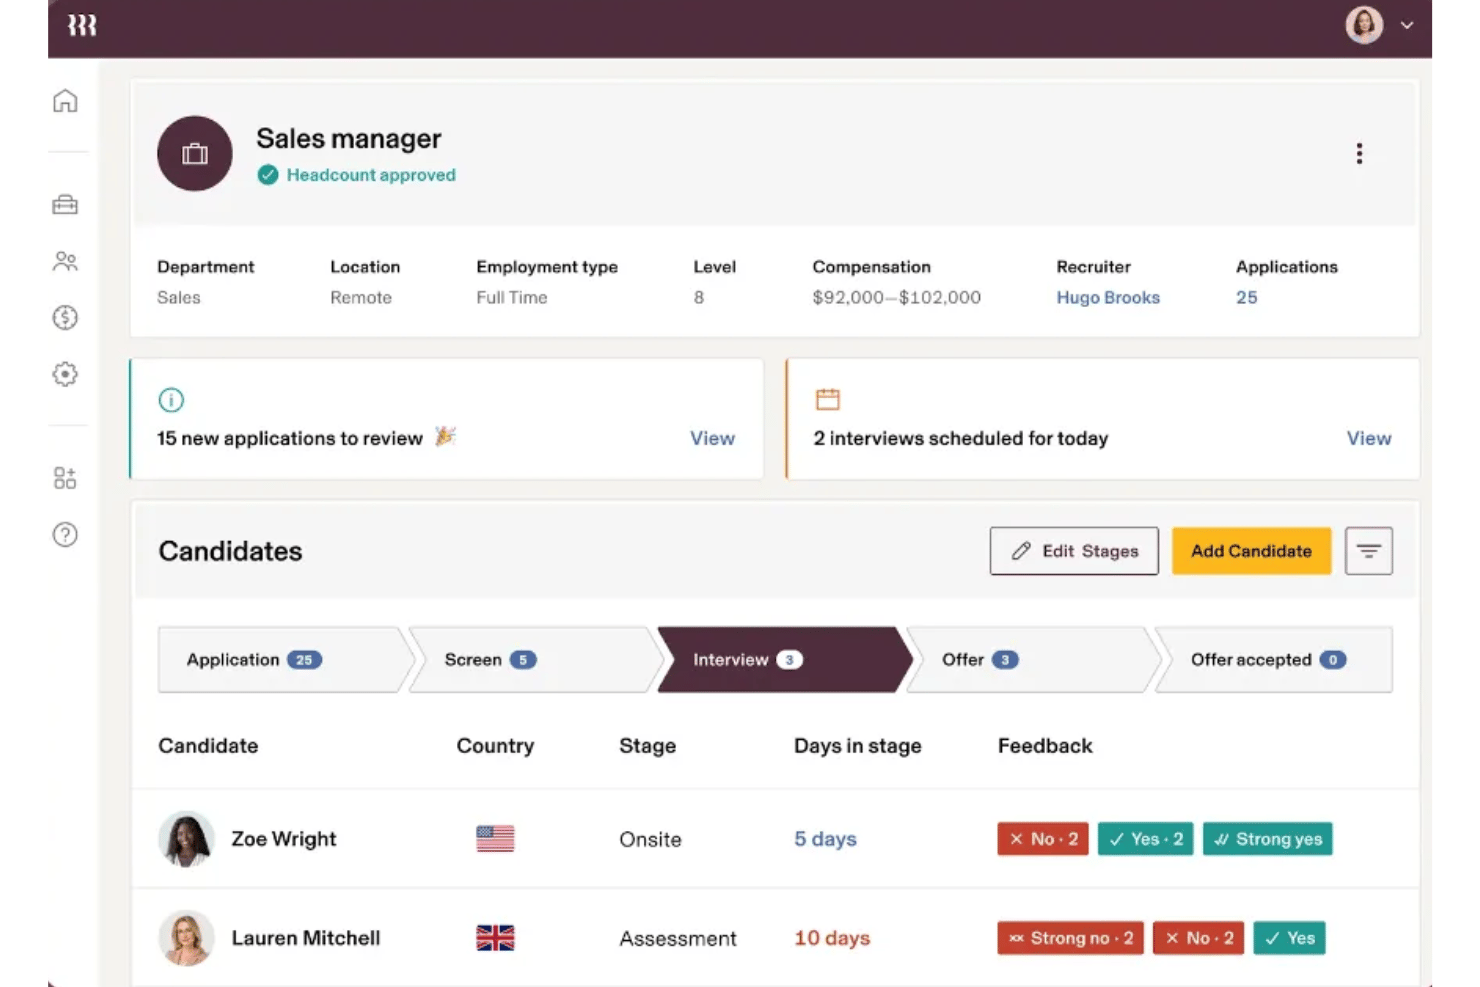Click the UK flag for Lauren Mitchell
The width and height of the screenshot is (1480, 987).
pyautogui.click(x=495, y=938)
